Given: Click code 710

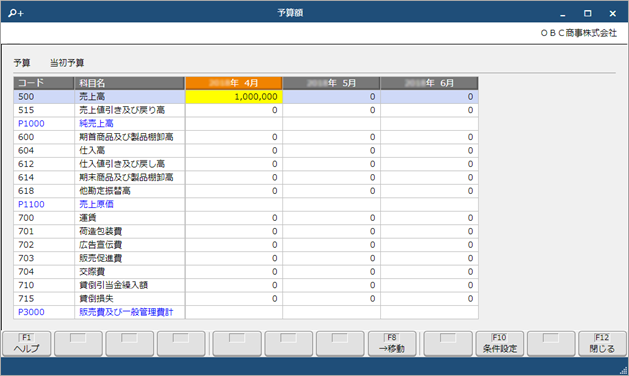Looking at the screenshot, I should [26, 285].
